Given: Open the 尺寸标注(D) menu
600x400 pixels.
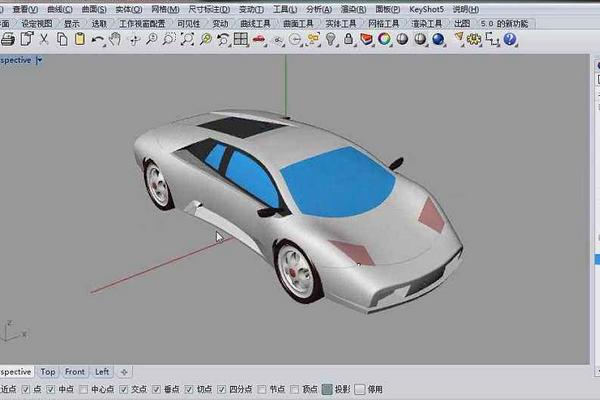Looking at the screenshot, I should pos(209,9).
